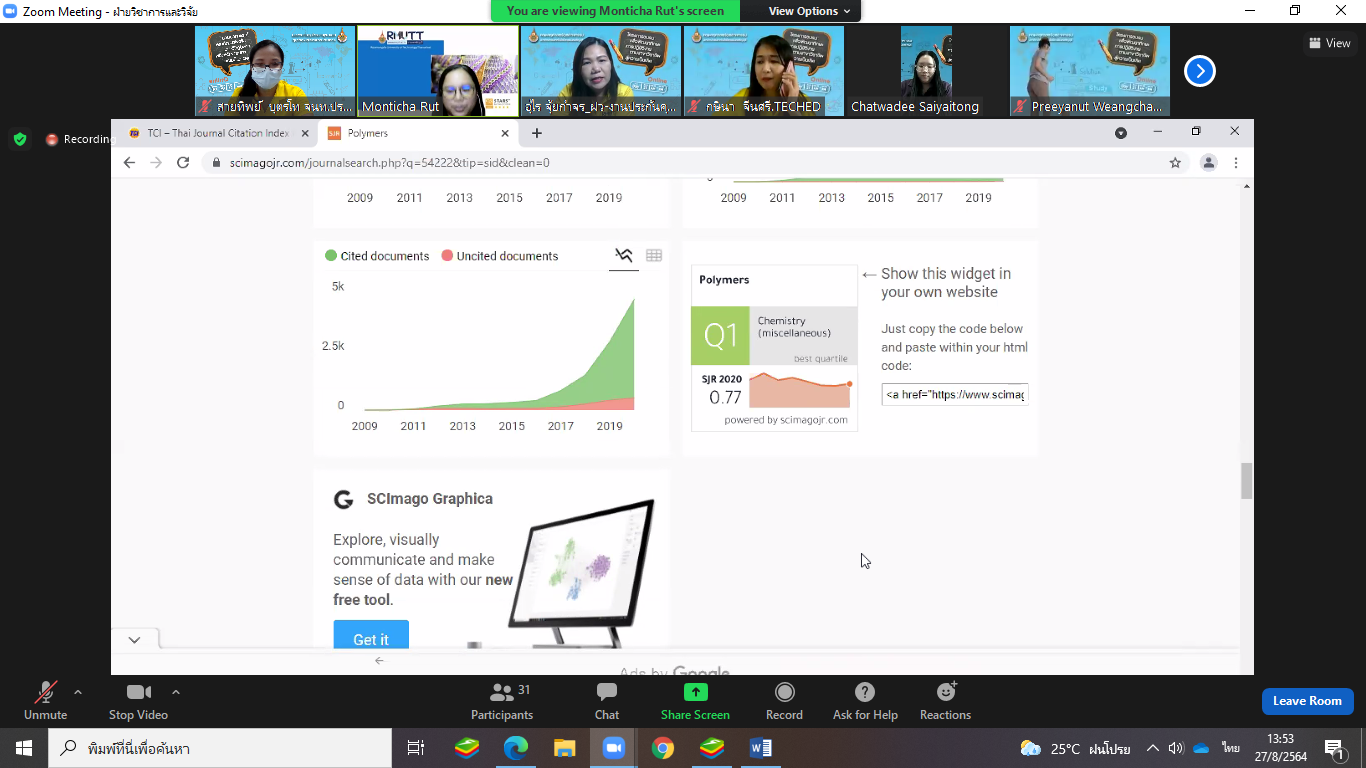Image resolution: width=1366 pixels, height=768 pixels.
Task: Click the weather 25°C widget
Action: pos(1075,748)
